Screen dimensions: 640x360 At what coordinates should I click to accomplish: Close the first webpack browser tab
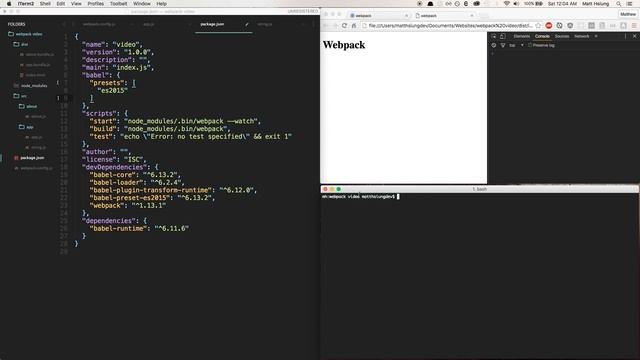pyautogui.click(x=407, y=16)
